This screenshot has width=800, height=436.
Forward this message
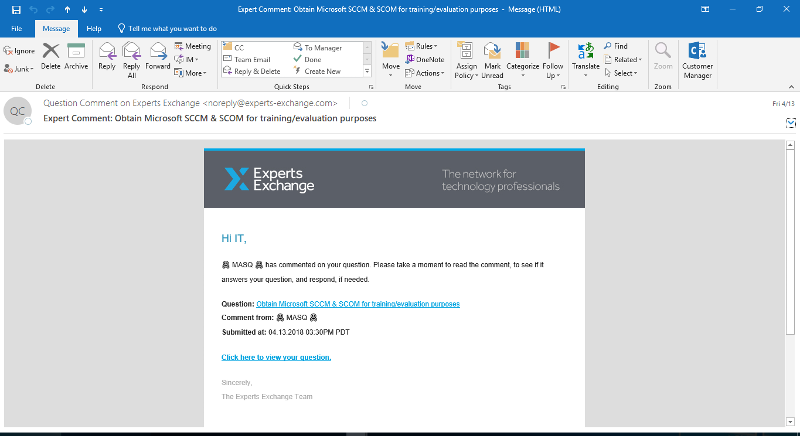158,57
